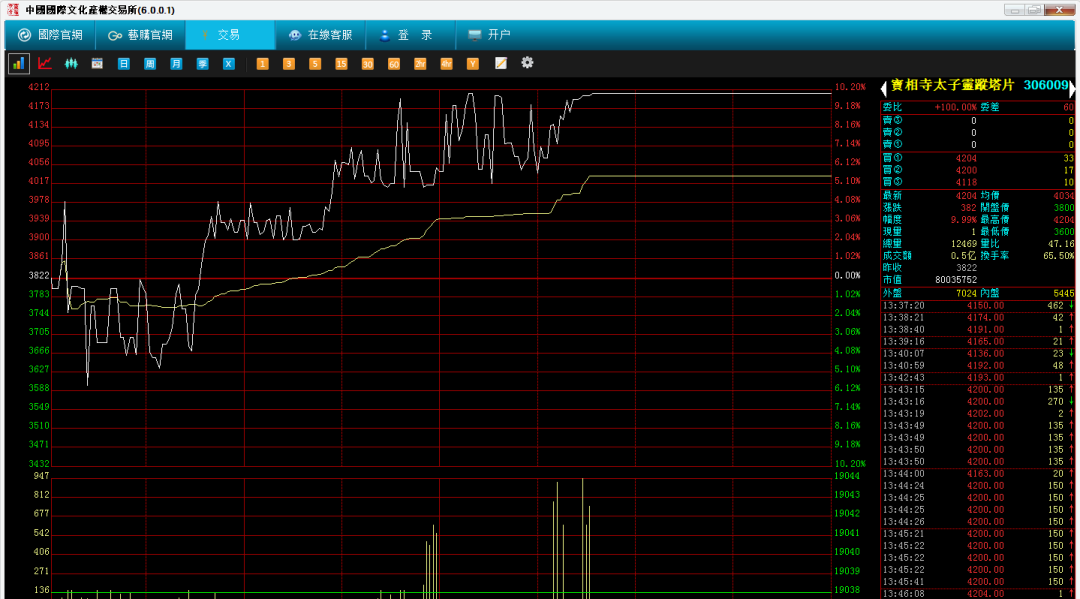Click the 947 volume axis label
1080x599 pixels.
point(41,476)
